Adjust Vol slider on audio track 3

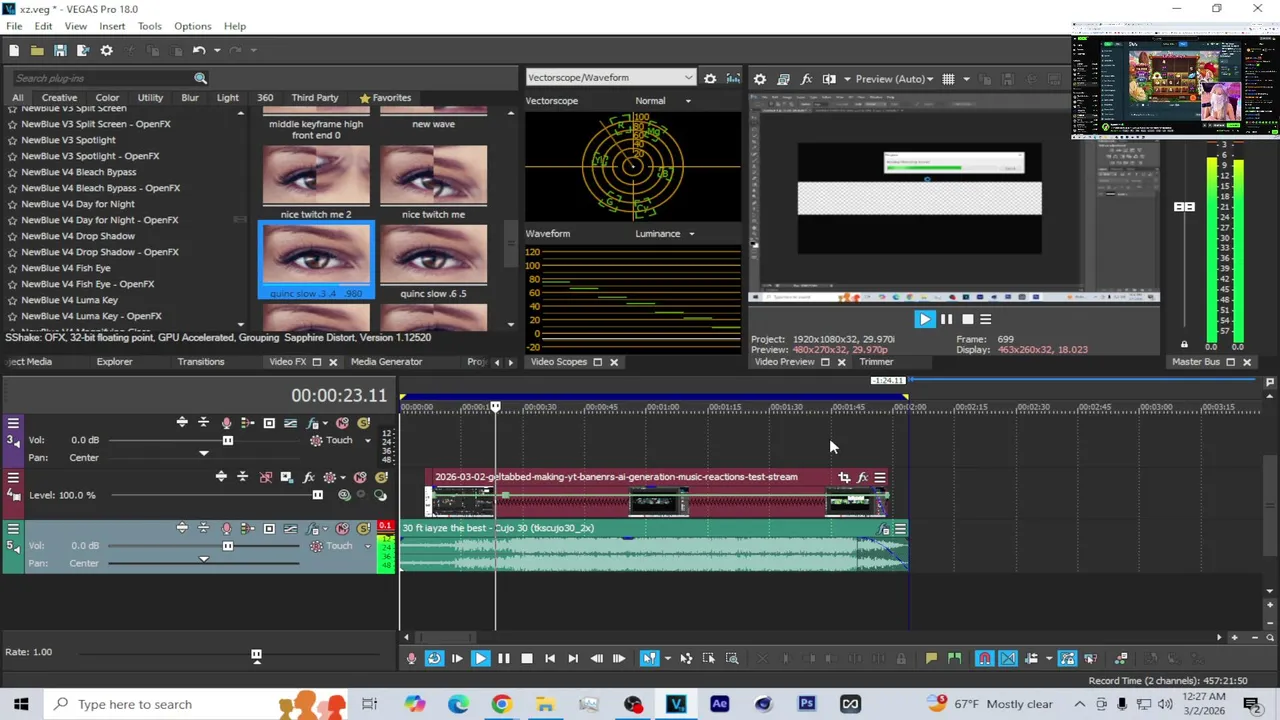tap(228, 440)
